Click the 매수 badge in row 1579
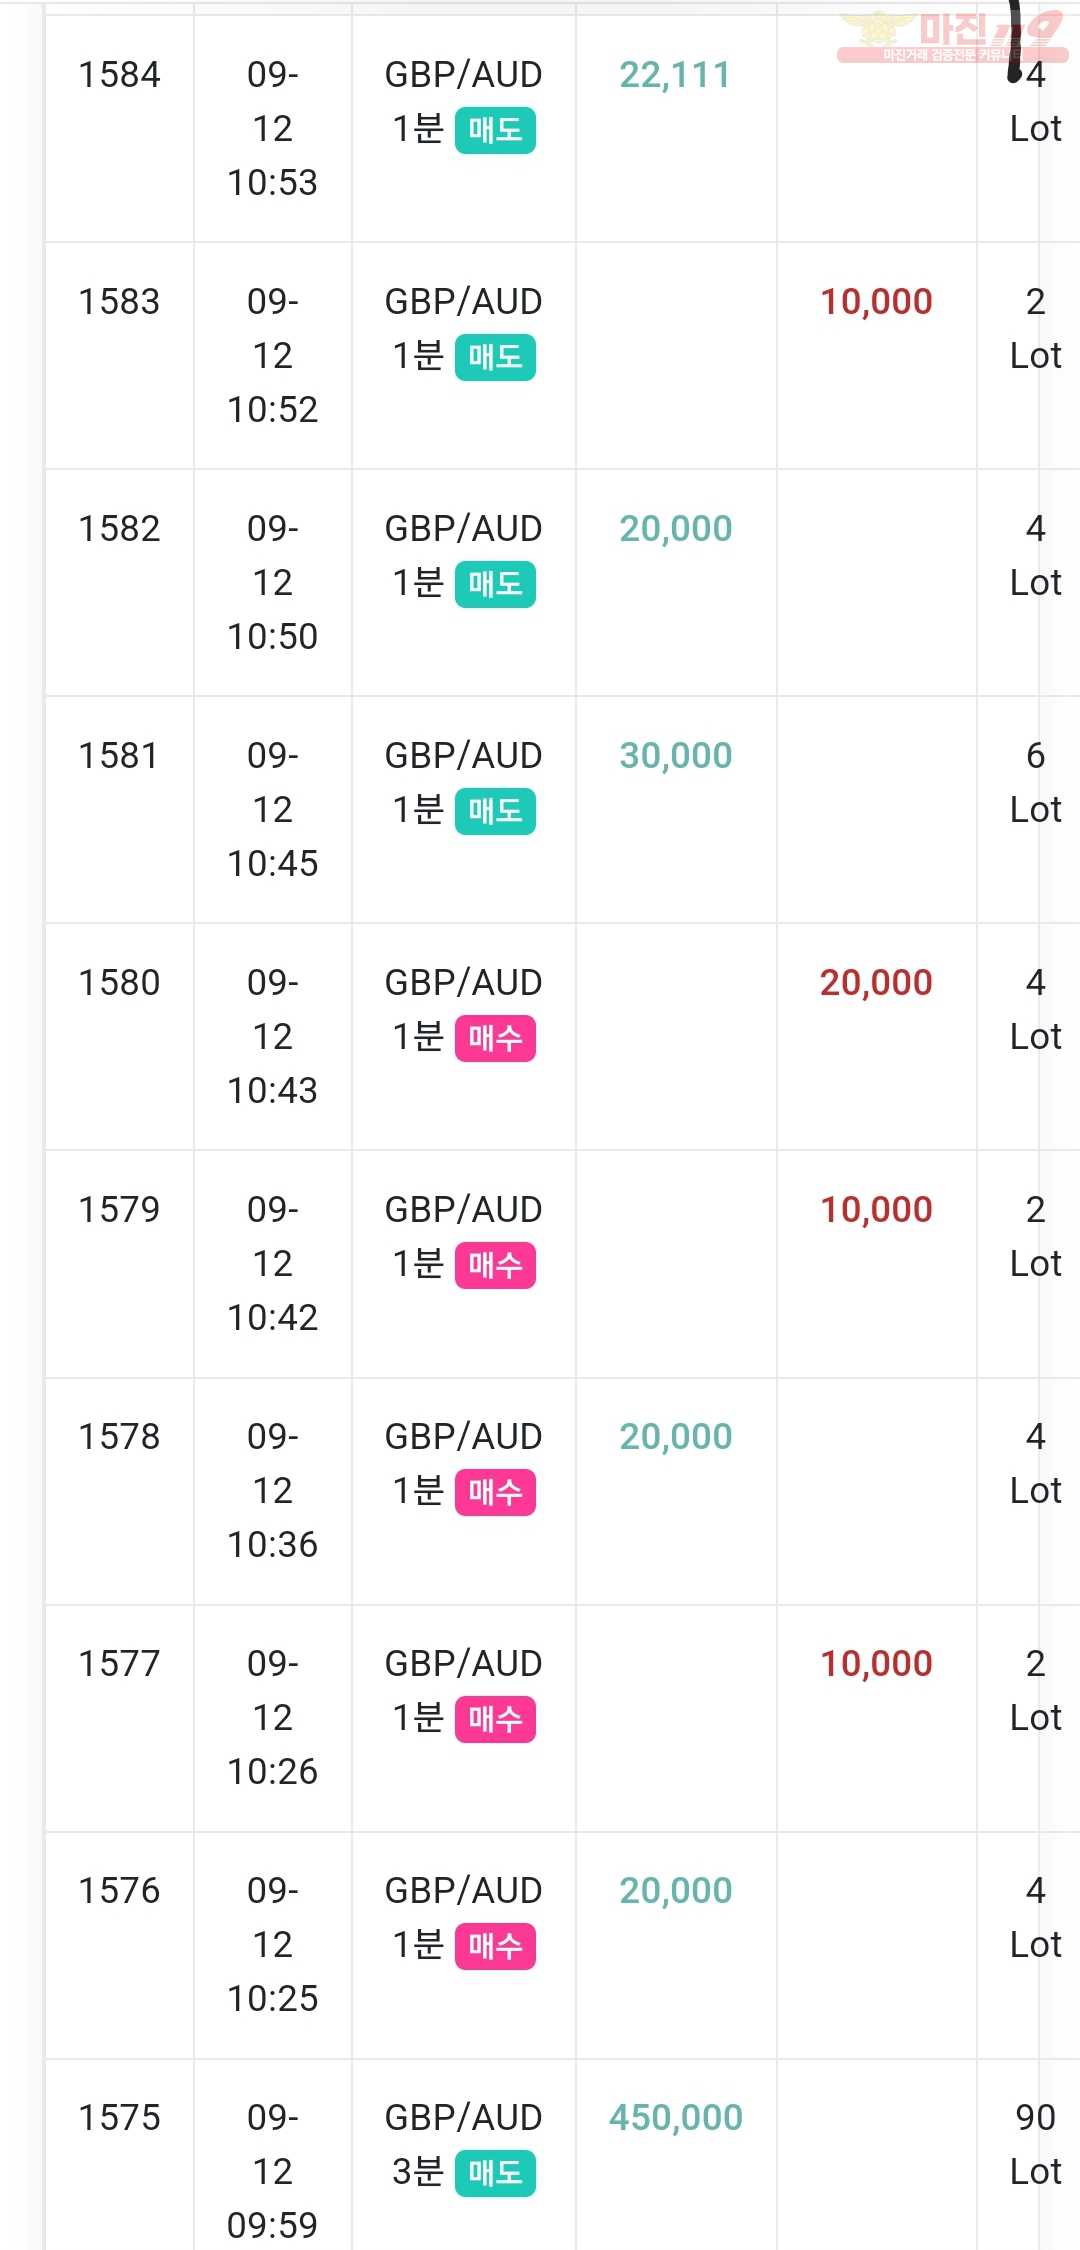Screen dimensions: 1080x2250 [x=495, y=1266]
